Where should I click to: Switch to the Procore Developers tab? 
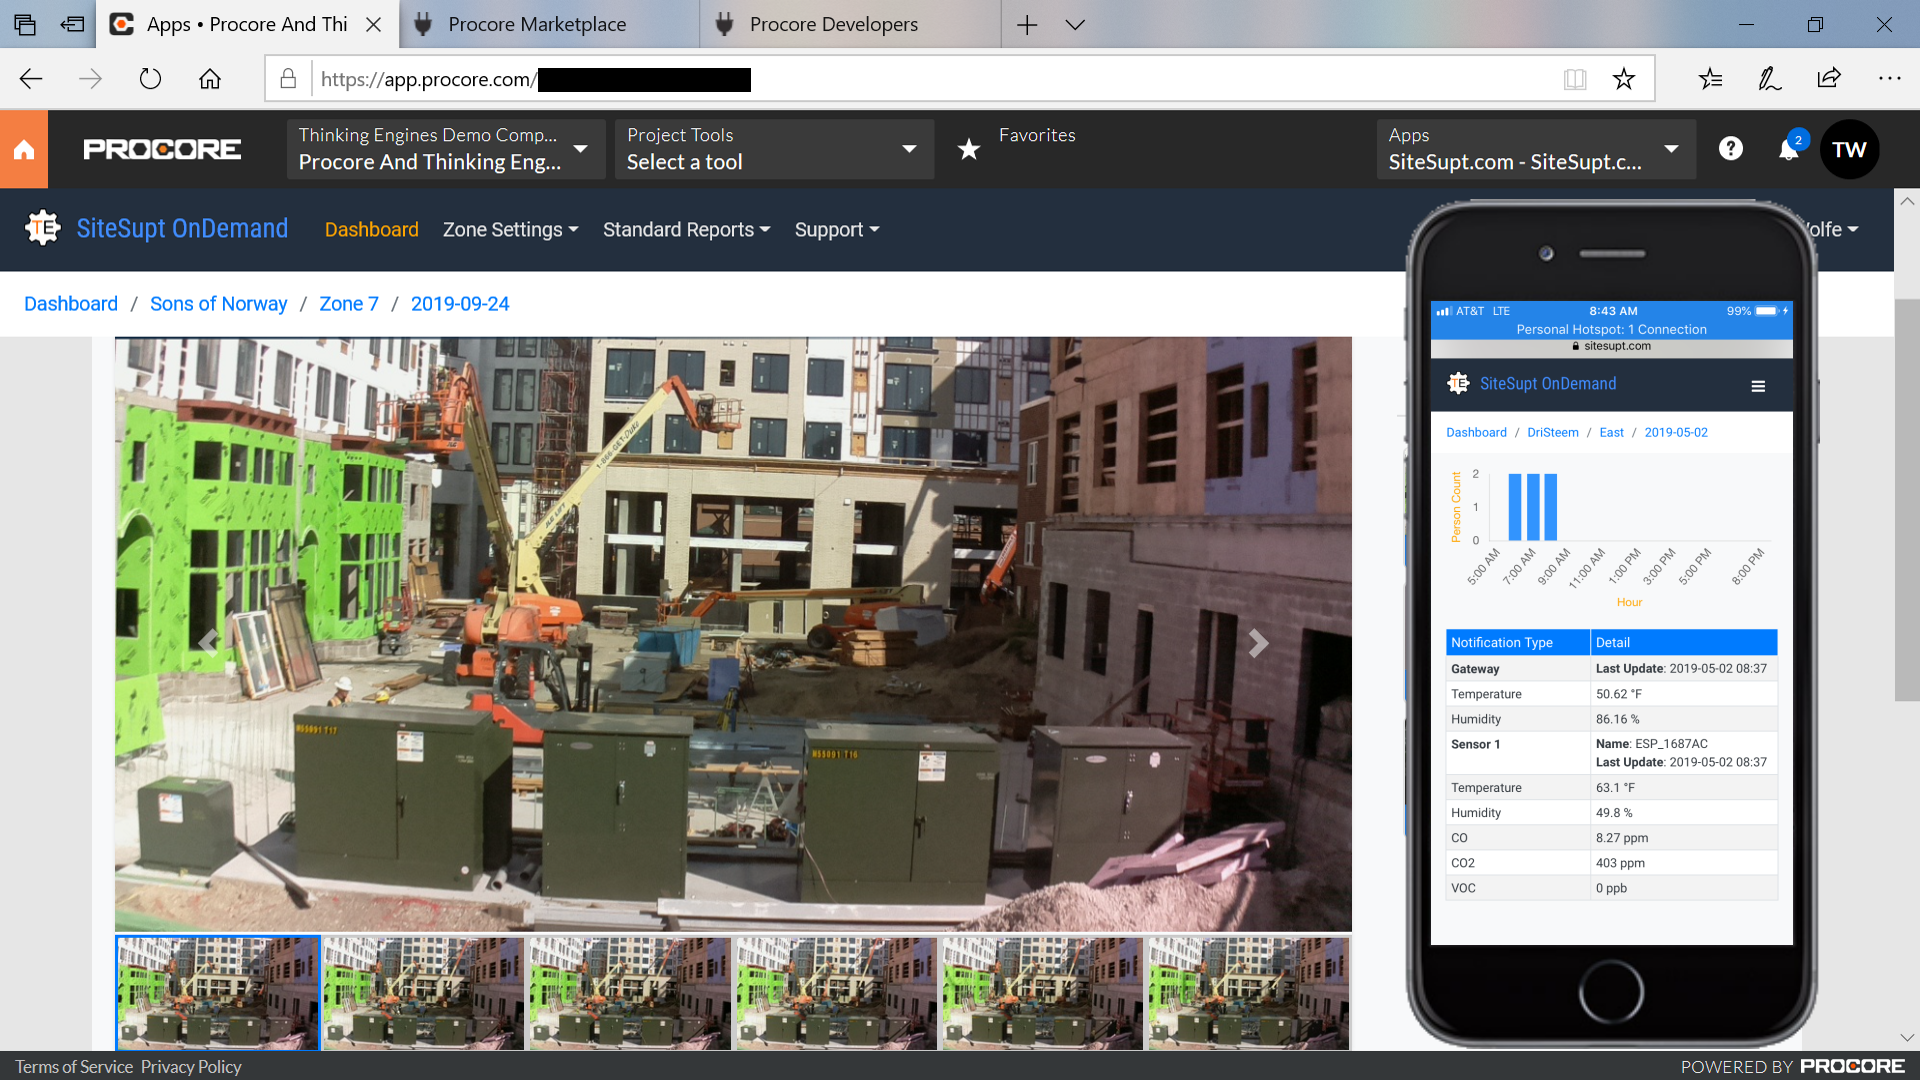tap(850, 24)
